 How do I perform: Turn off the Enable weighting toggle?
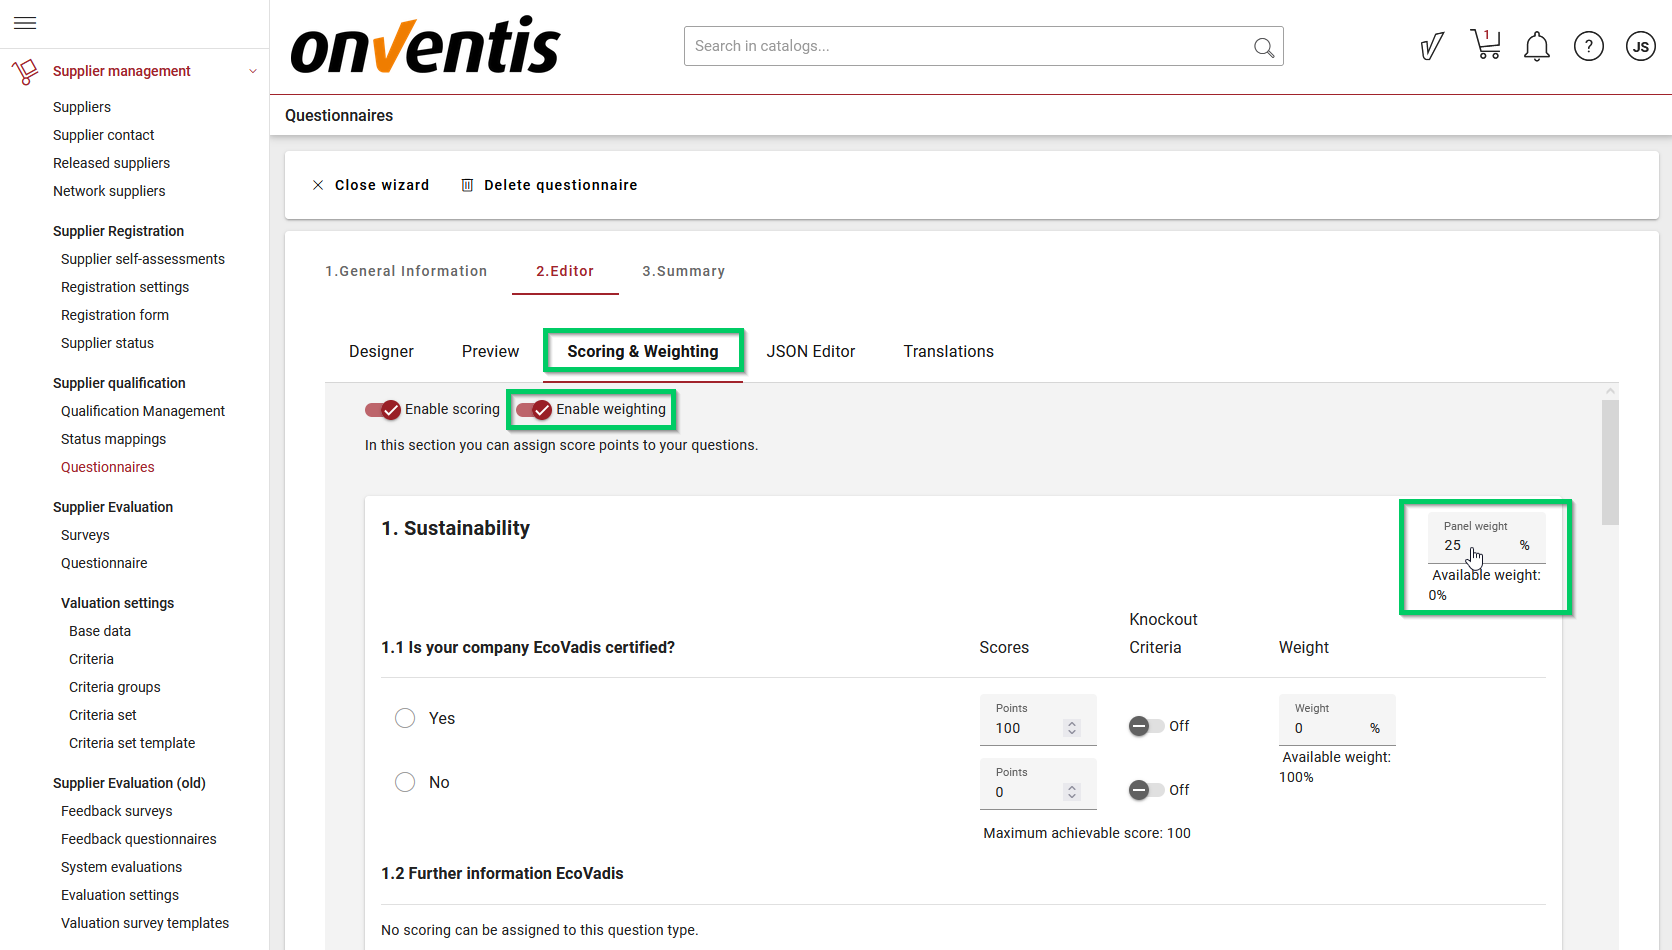point(534,410)
